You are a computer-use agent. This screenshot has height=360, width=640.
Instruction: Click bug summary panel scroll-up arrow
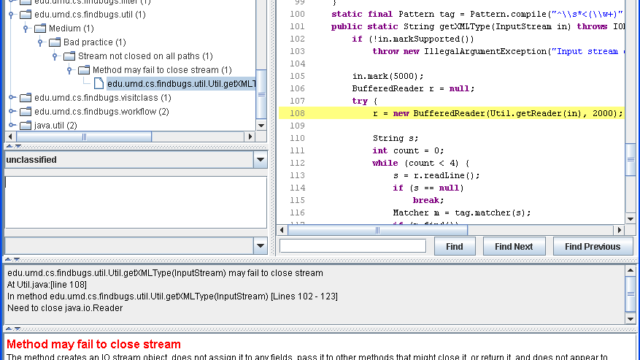(630, 270)
